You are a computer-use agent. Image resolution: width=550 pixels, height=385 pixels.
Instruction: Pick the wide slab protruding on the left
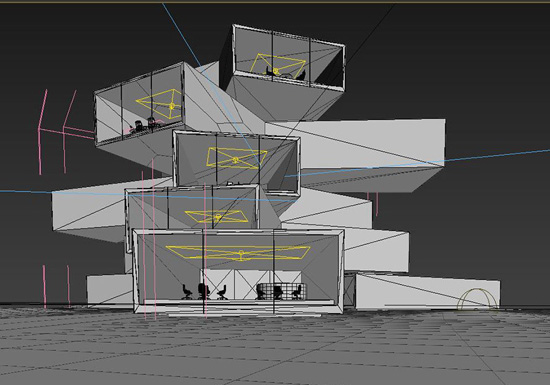88,214
